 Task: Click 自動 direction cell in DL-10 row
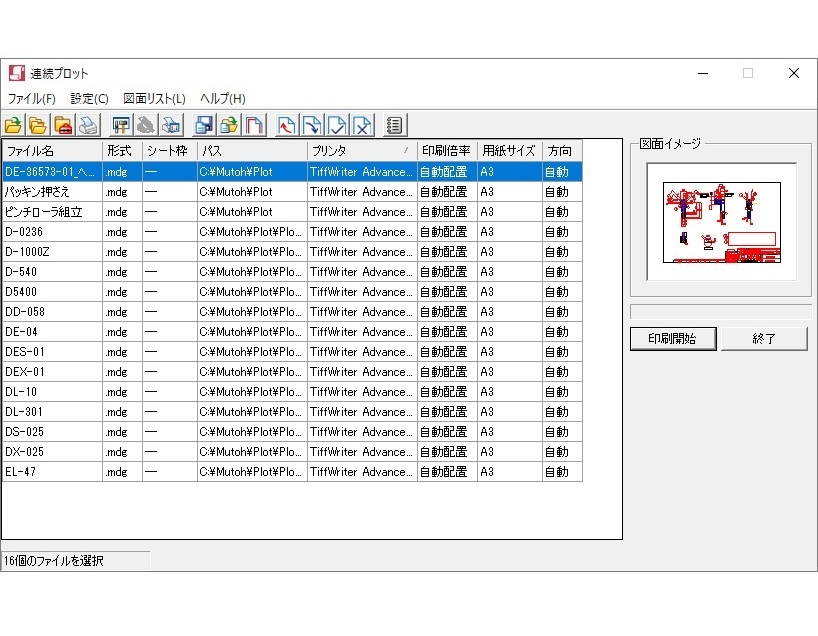(x=562, y=392)
